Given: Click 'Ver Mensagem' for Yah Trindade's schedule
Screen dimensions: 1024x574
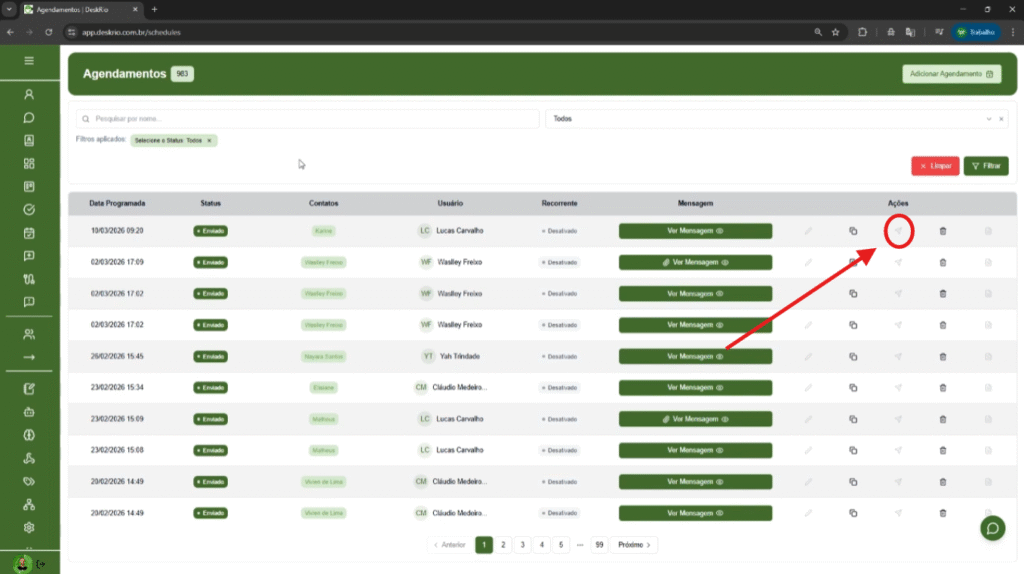Looking at the screenshot, I should pyautogui.click(x=695, y=356).
